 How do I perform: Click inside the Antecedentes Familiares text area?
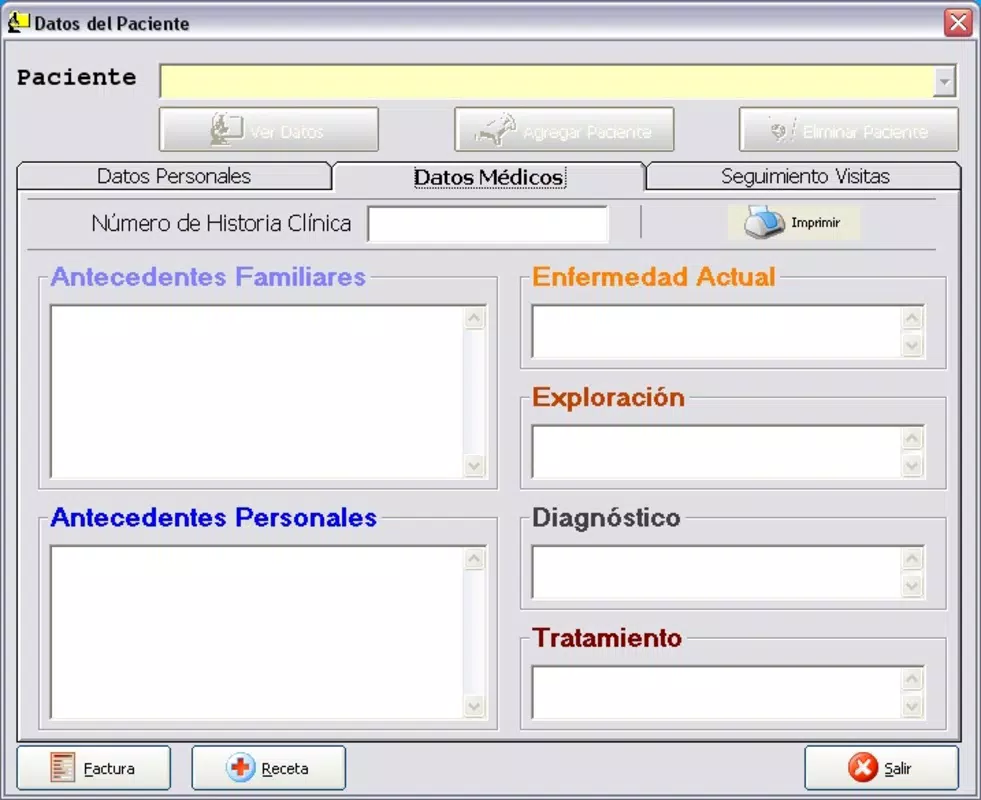[257, 392]
